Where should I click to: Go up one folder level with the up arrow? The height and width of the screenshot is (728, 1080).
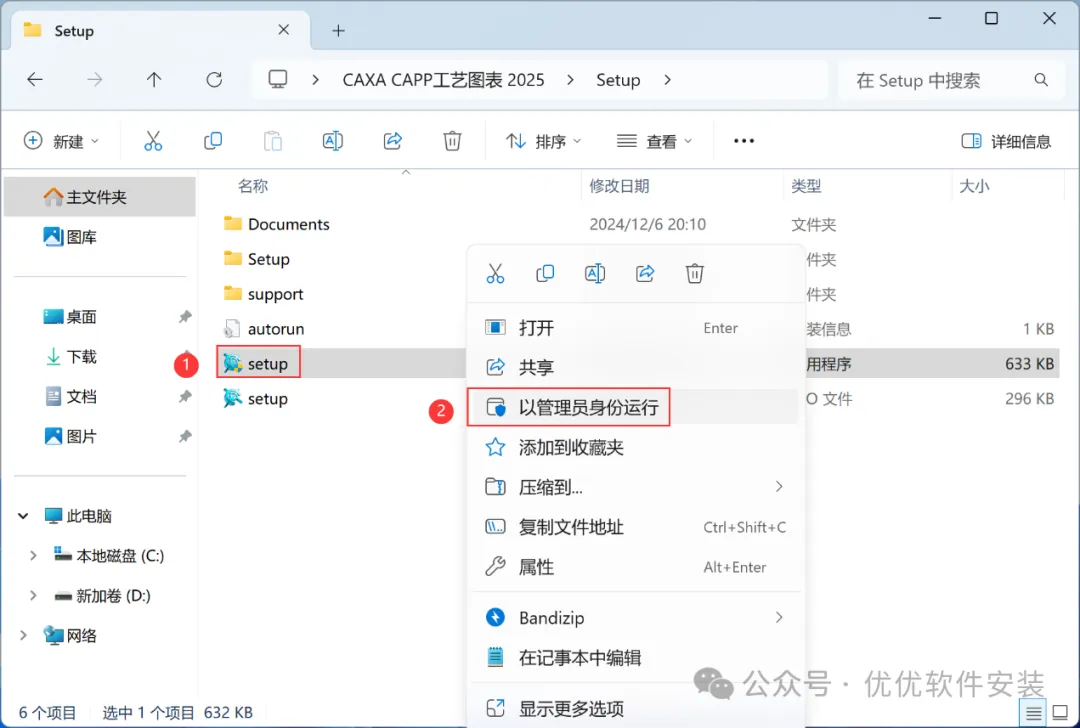[x=154, y=80]
